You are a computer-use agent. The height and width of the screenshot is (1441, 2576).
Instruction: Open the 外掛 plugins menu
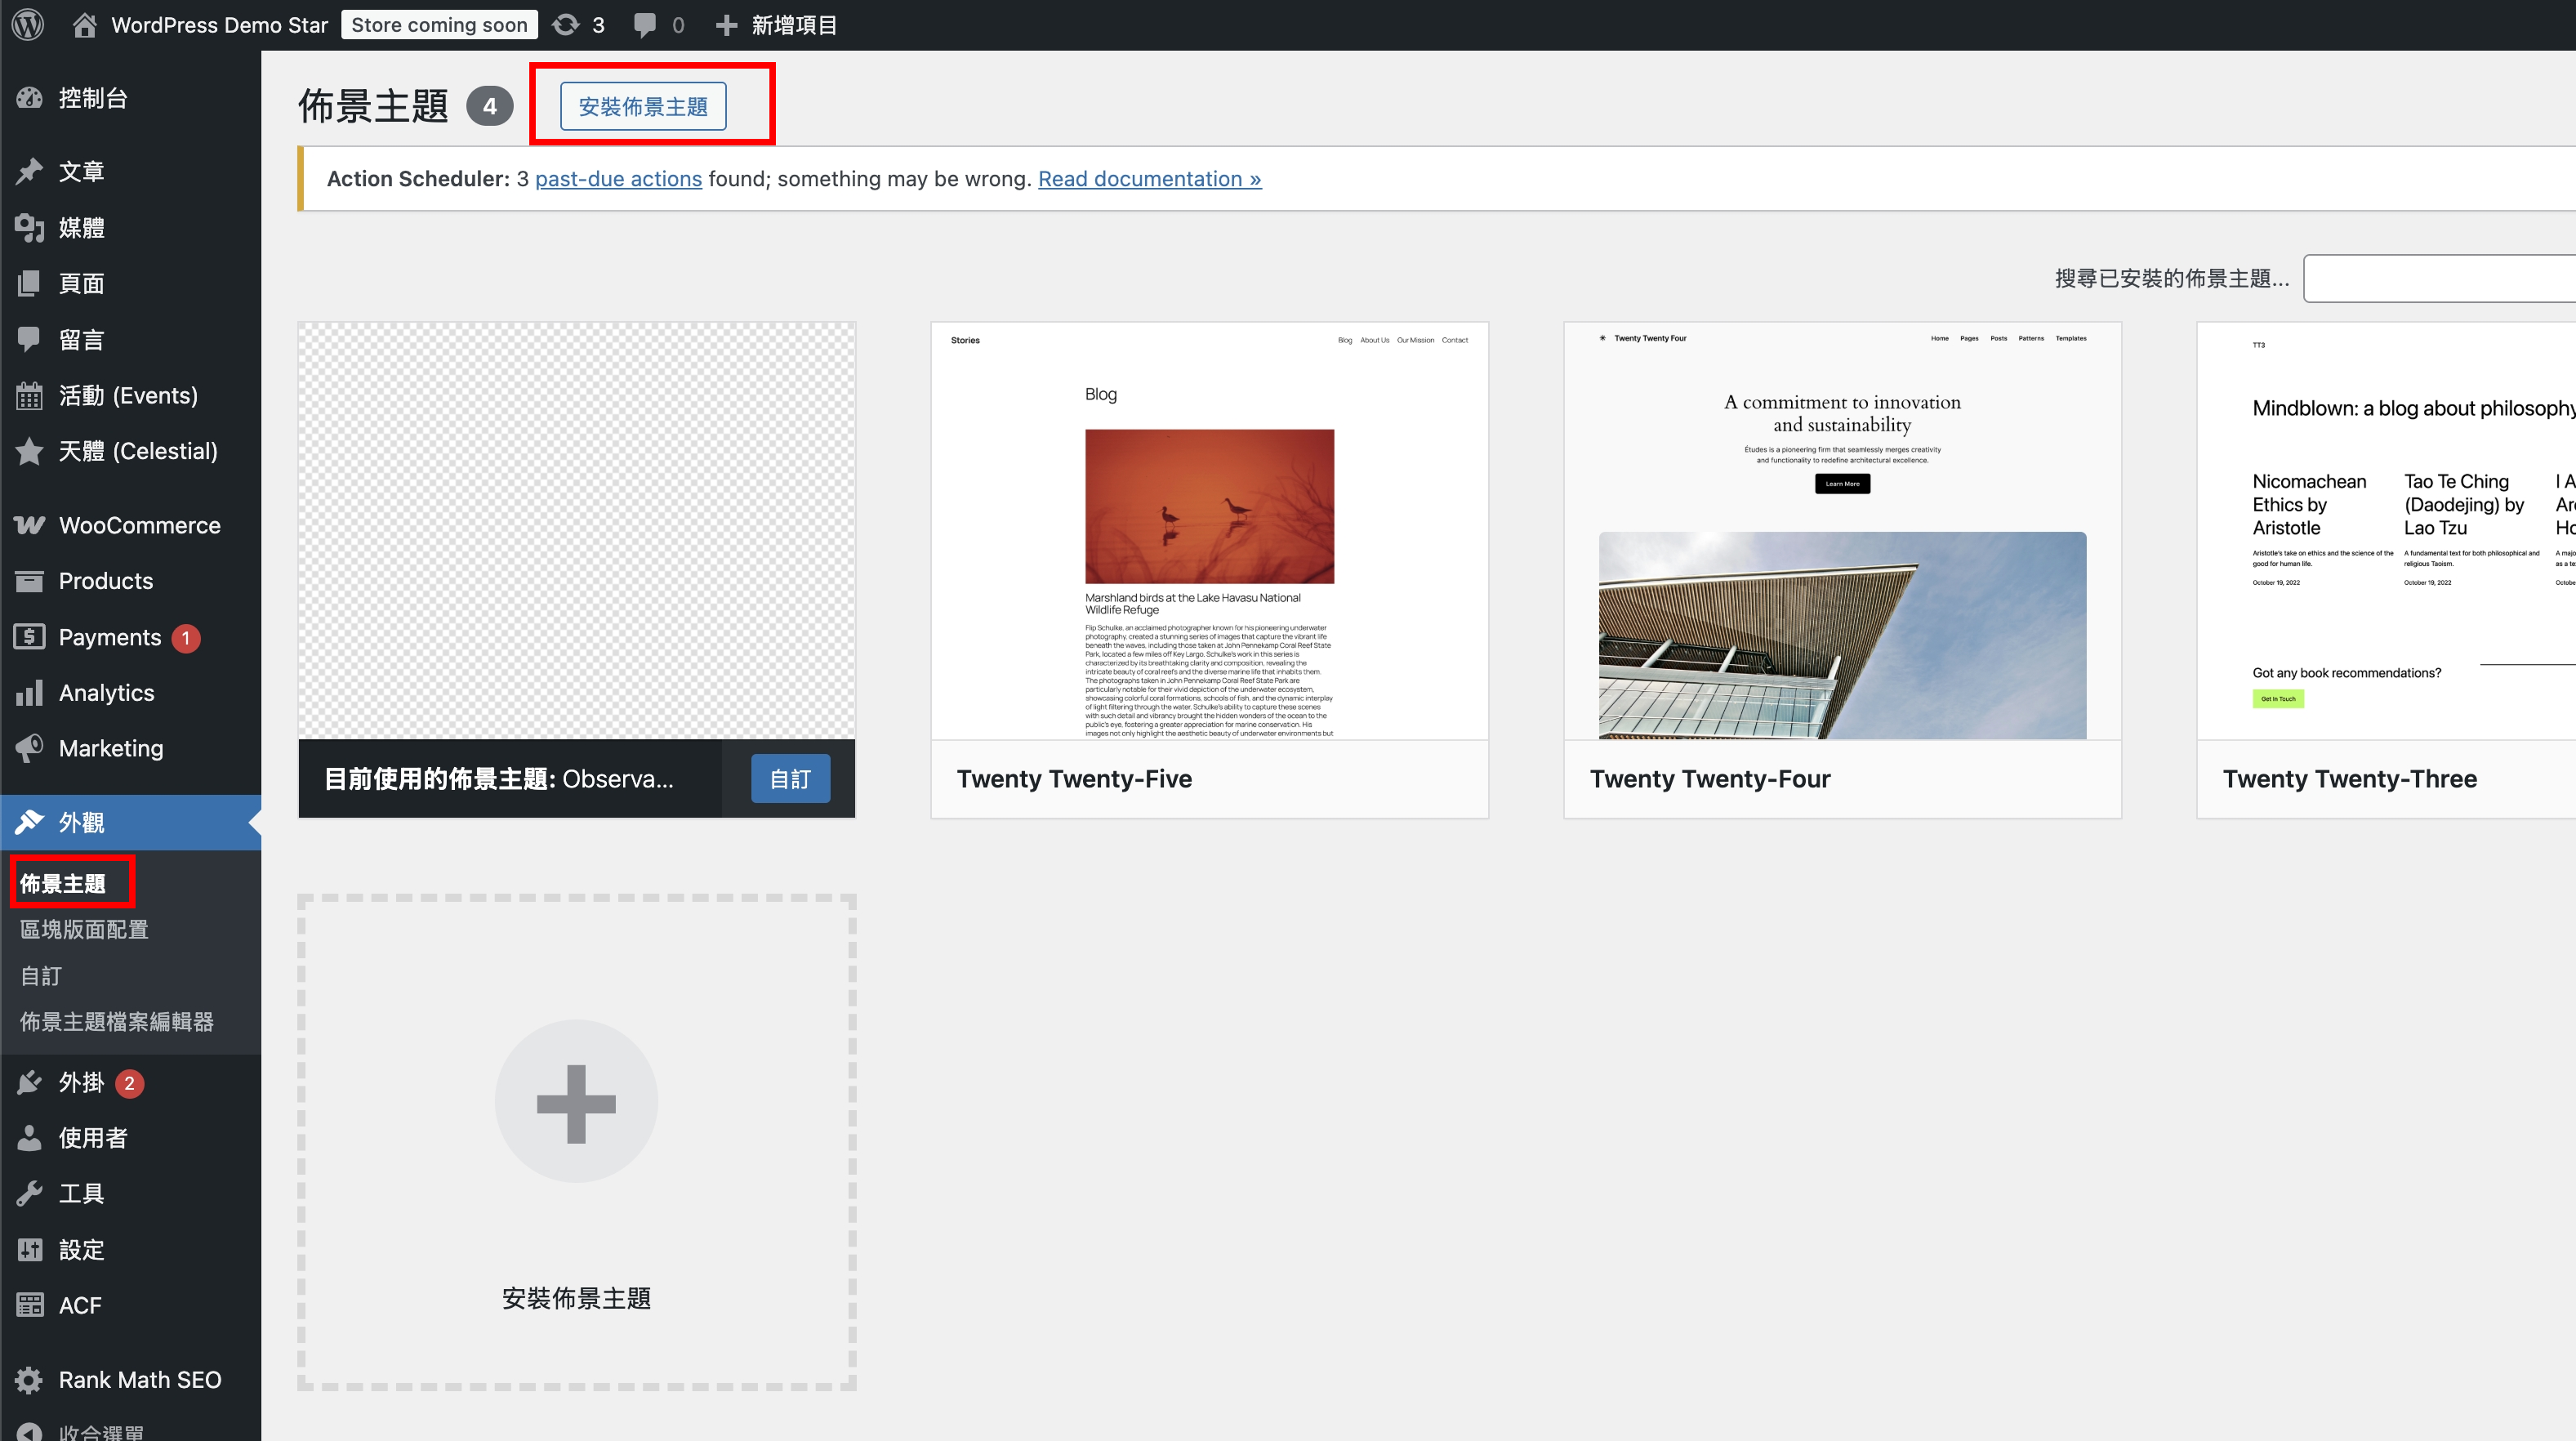[81, 1082]
